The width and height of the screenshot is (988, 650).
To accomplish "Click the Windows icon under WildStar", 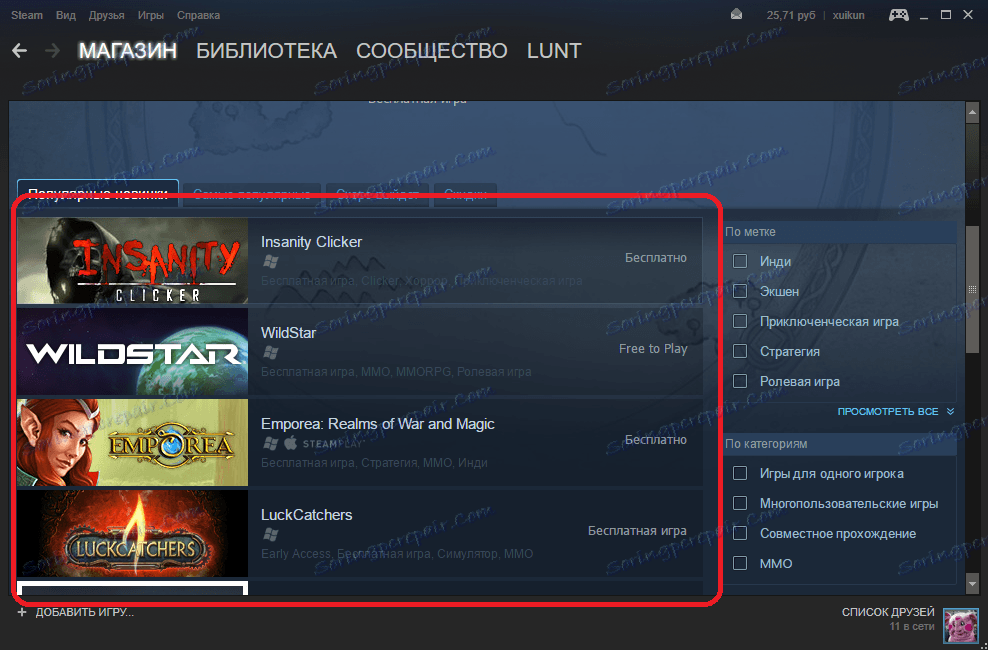I will click(x=269, y=350).
